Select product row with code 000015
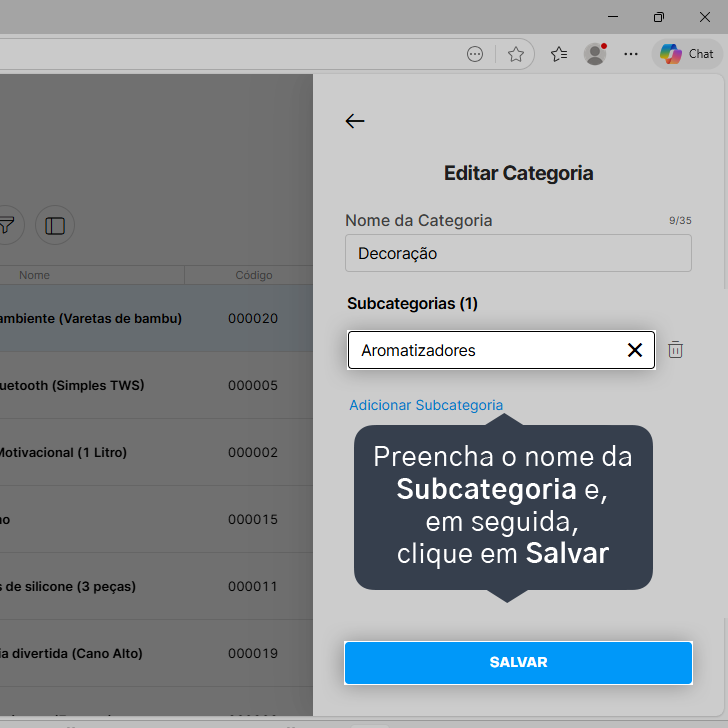Screen dimensions: 728x728 click(x=156, y=519)
